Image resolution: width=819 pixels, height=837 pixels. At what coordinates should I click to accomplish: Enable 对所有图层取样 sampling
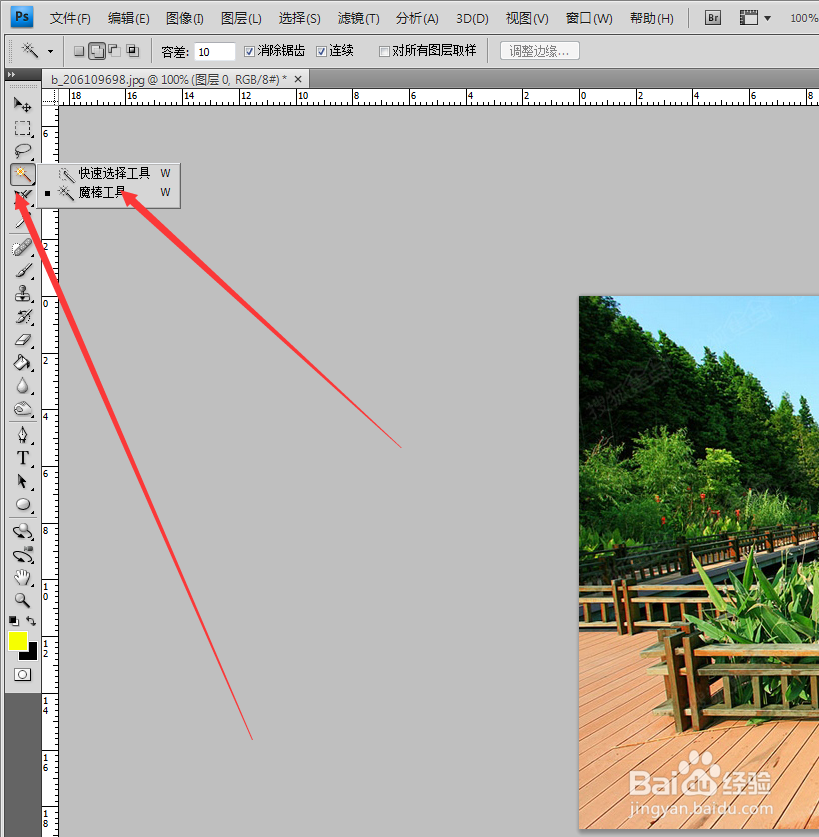[x=386, y=51]
